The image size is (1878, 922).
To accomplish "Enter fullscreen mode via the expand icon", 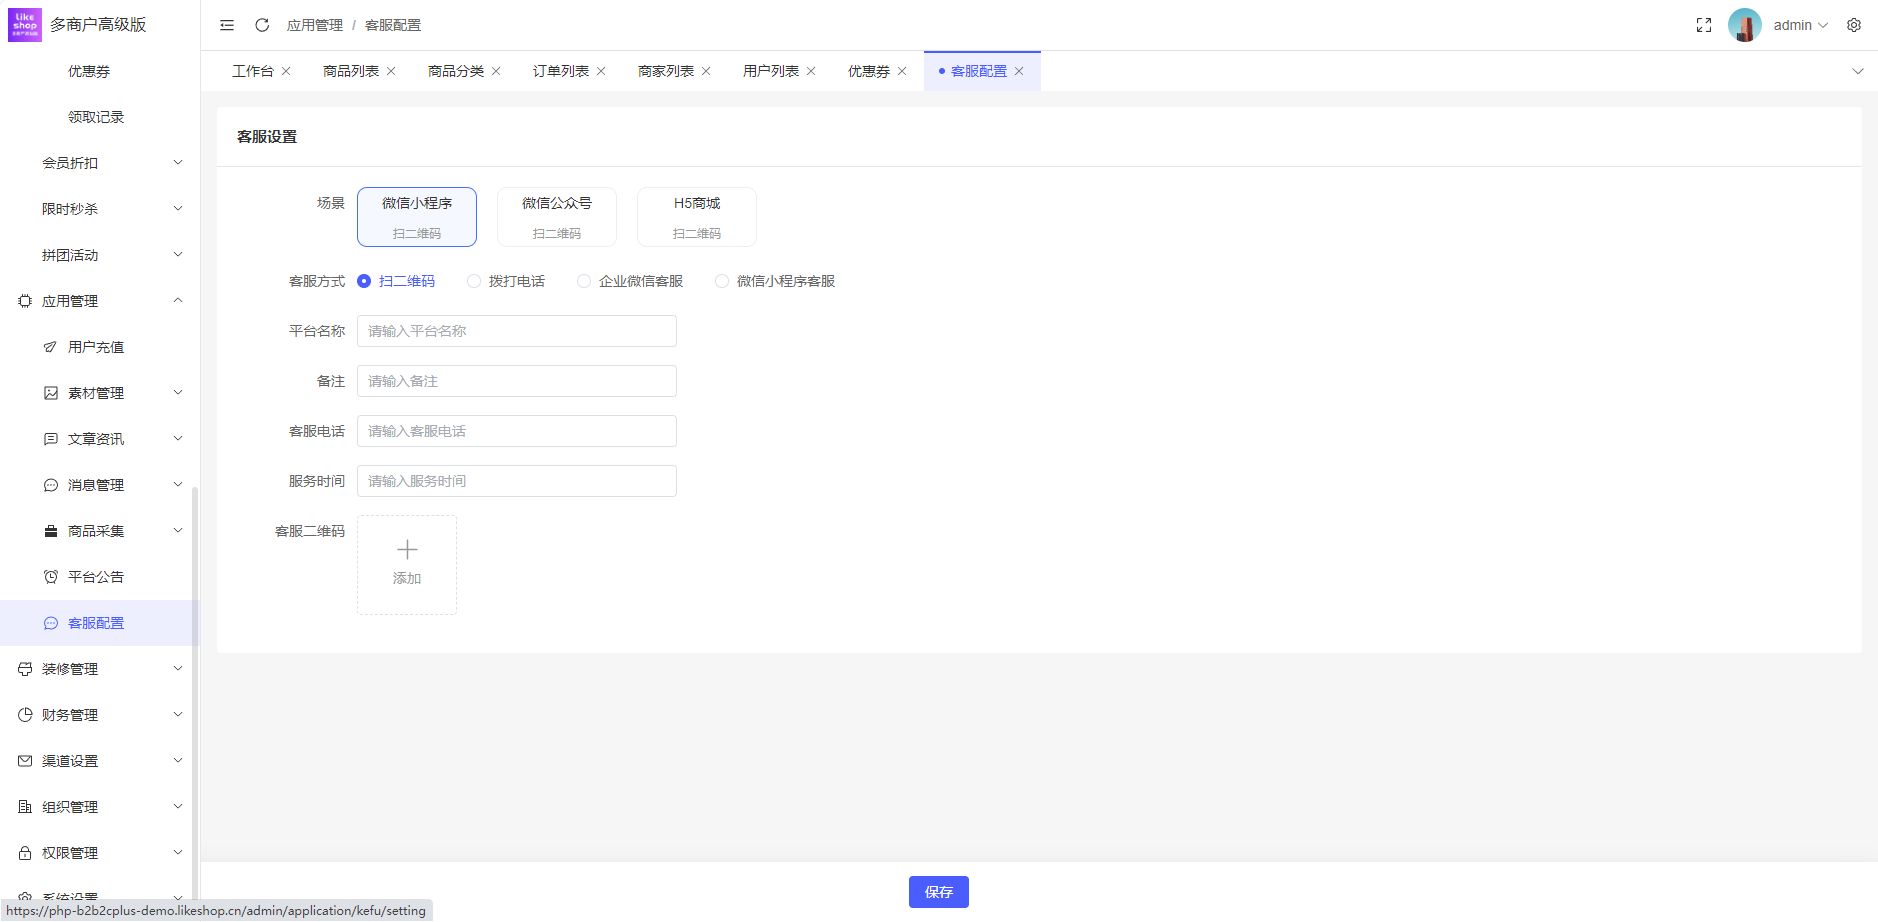I will point(1704,25).
